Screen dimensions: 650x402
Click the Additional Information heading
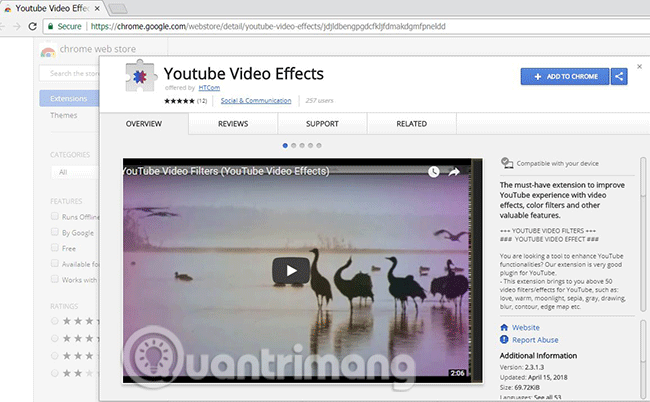click(x=538, y=356)
